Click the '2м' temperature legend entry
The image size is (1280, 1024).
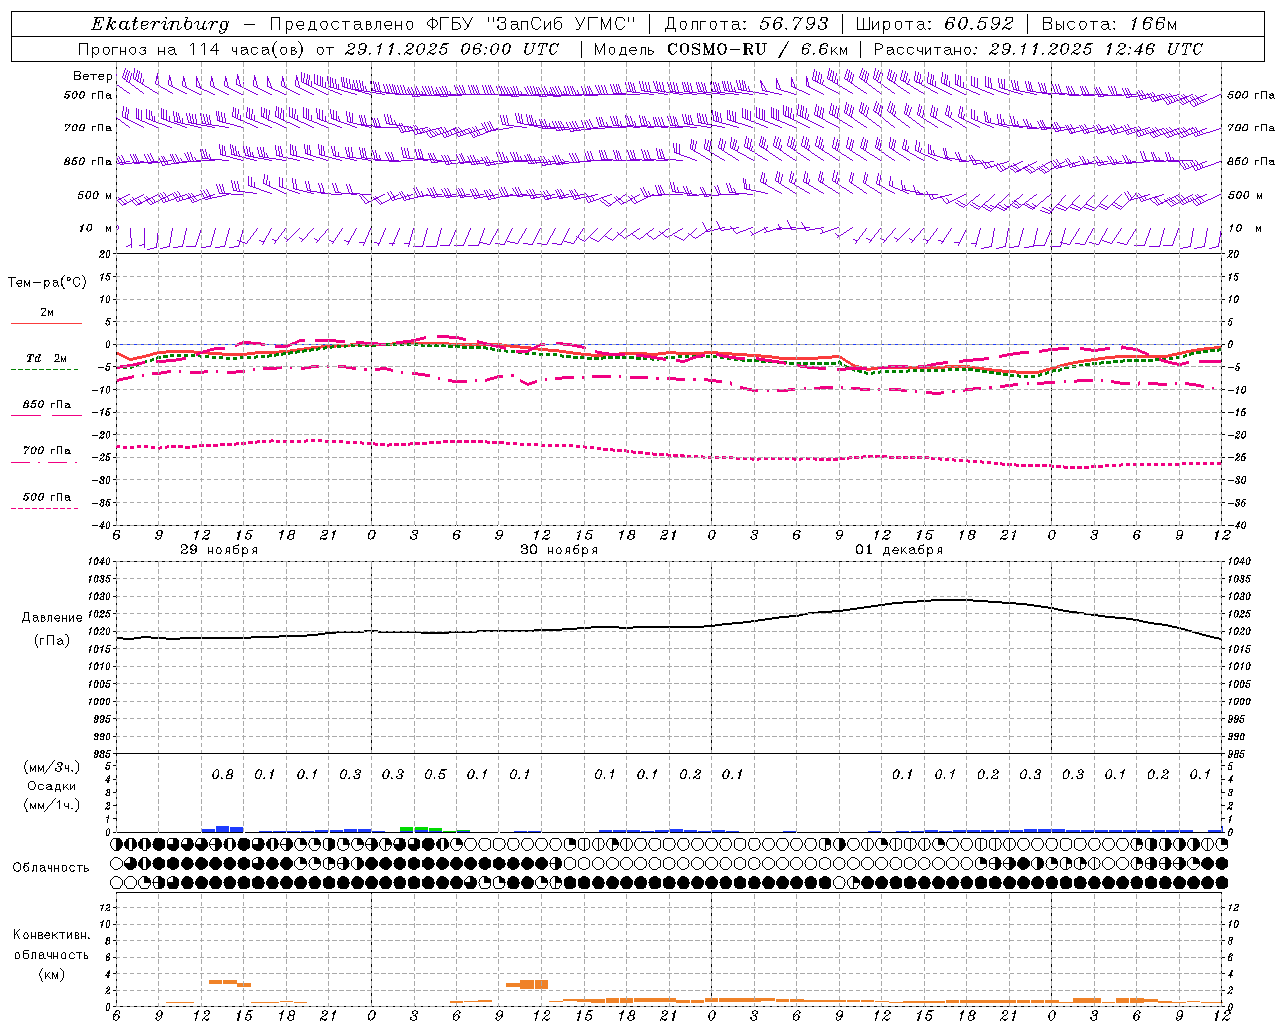[x=47, y=313]
